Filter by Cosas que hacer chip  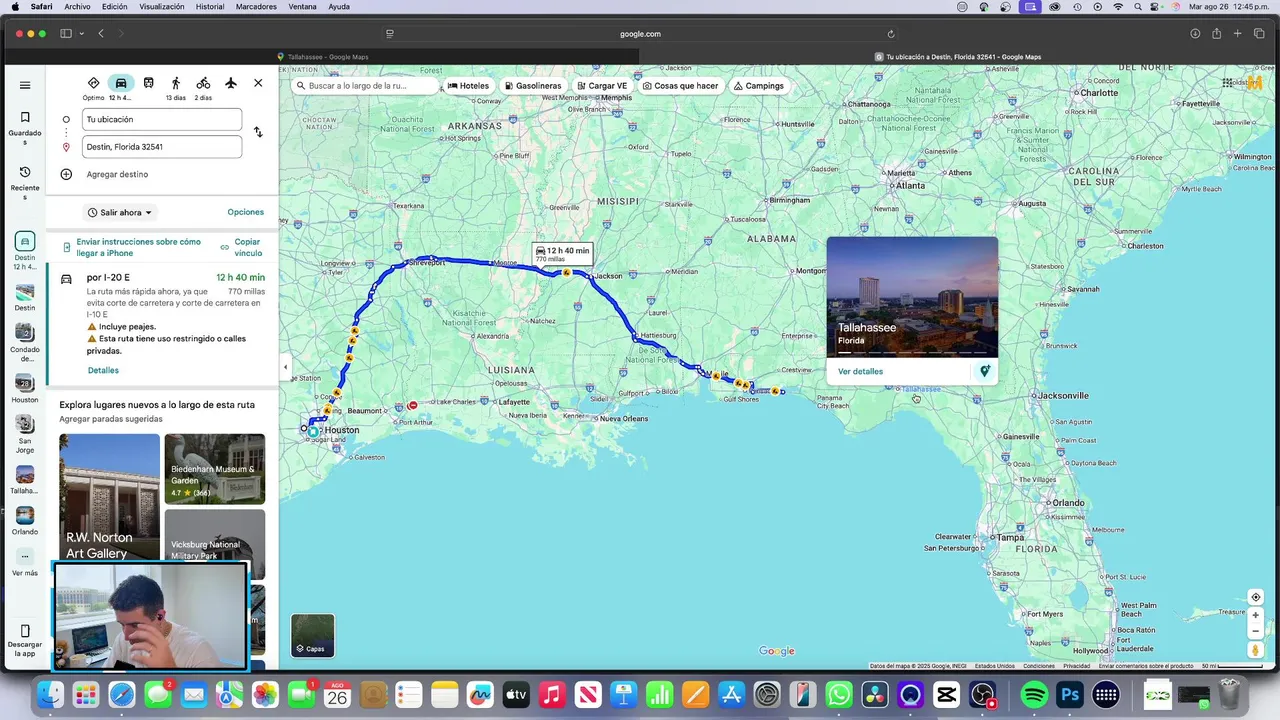[681, 86]
